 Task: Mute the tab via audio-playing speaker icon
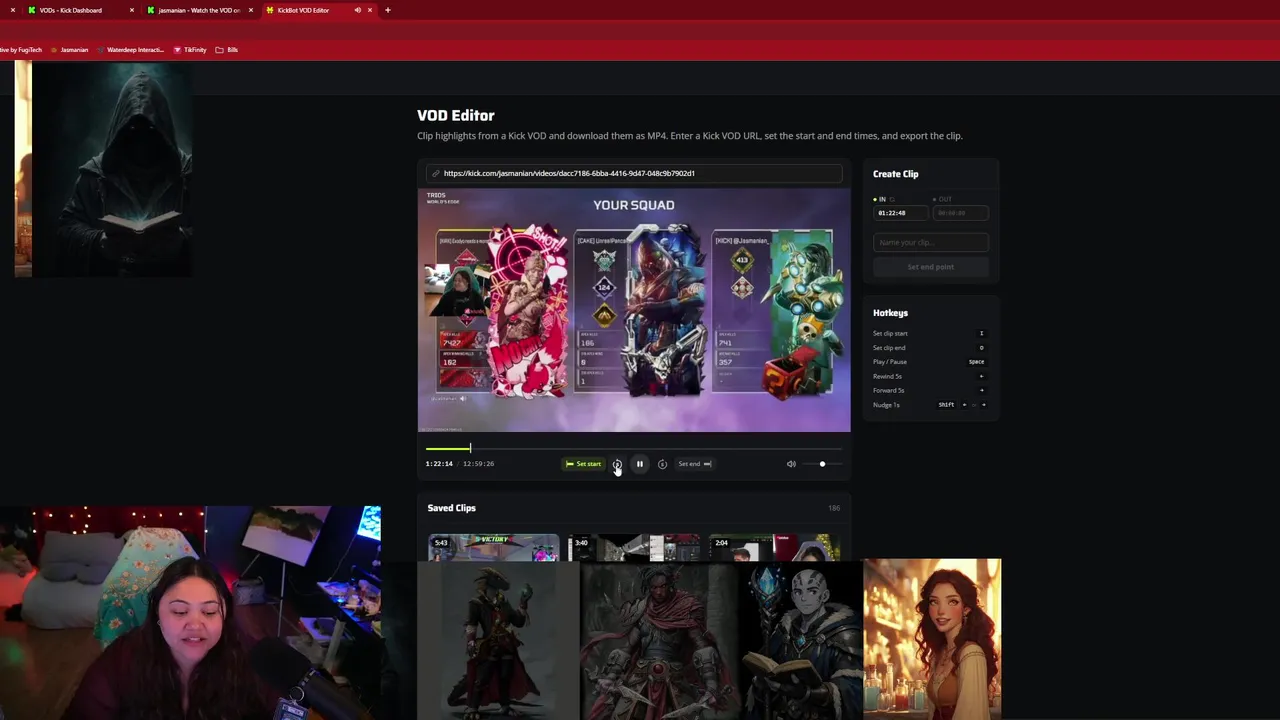[x=357, y=10]
